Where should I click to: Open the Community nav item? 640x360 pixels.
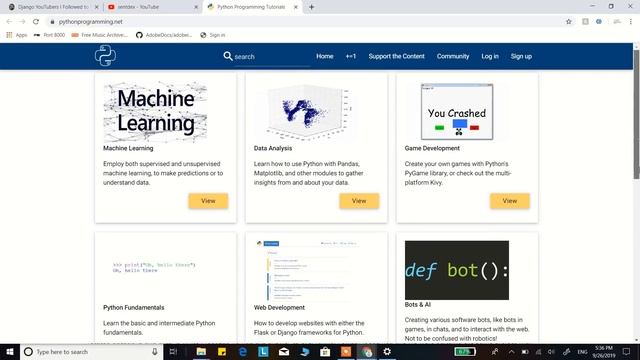(x=453, y=56)
